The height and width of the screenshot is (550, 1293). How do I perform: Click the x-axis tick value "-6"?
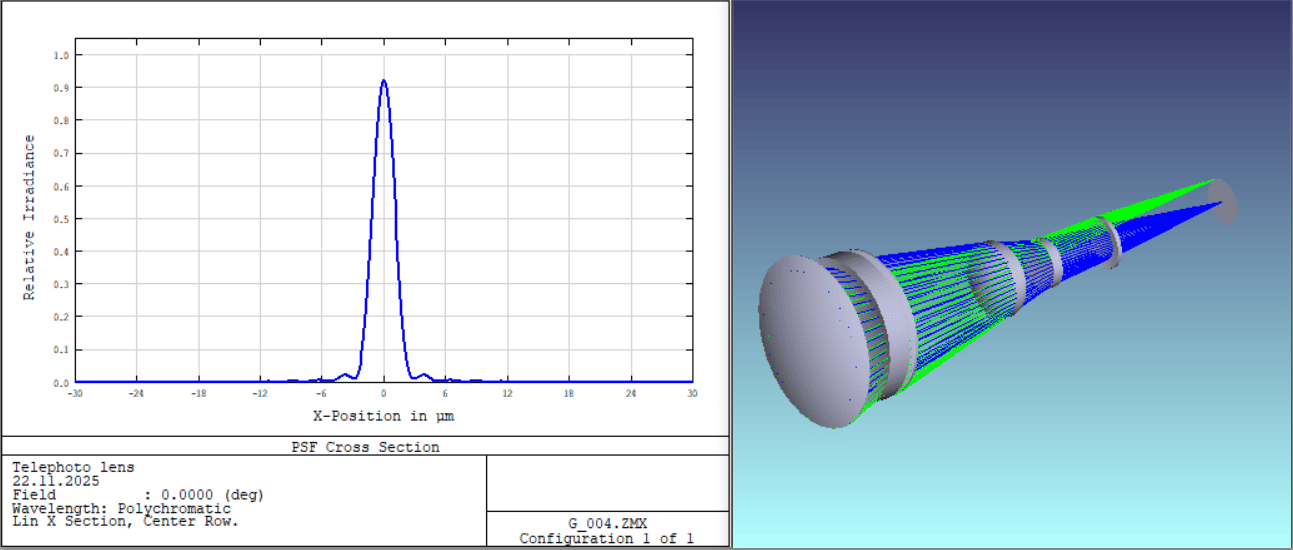[322, 393]
